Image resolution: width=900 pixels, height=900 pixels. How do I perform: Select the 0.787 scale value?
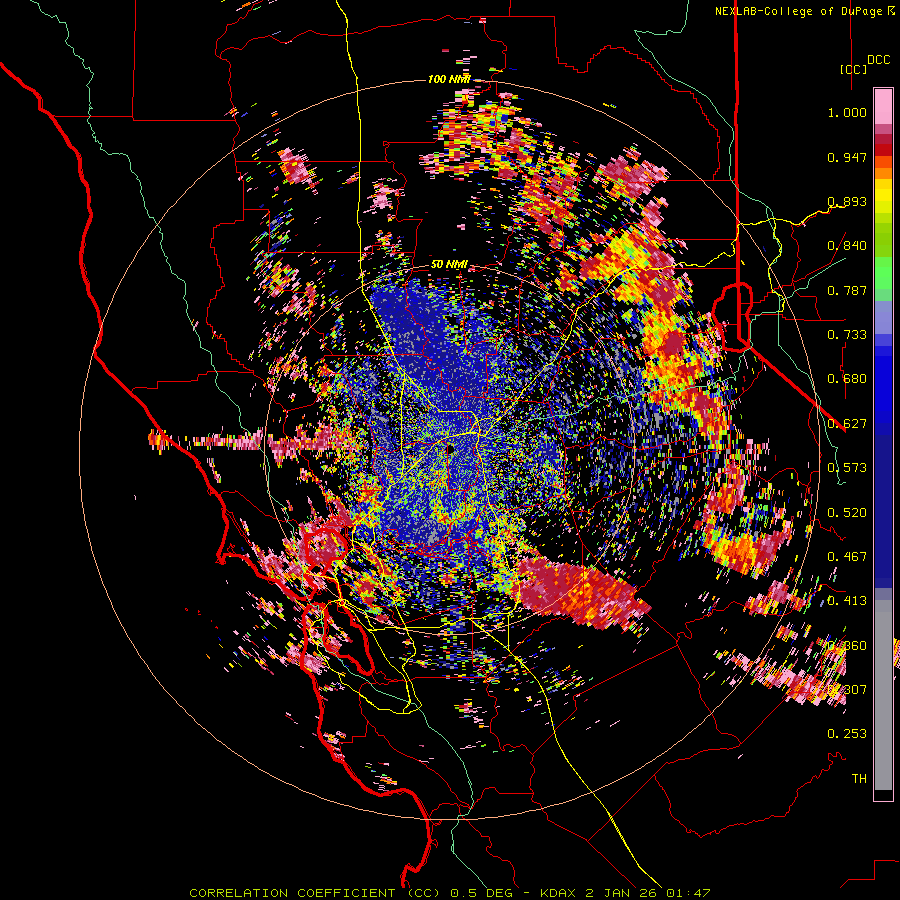point(847,290)
